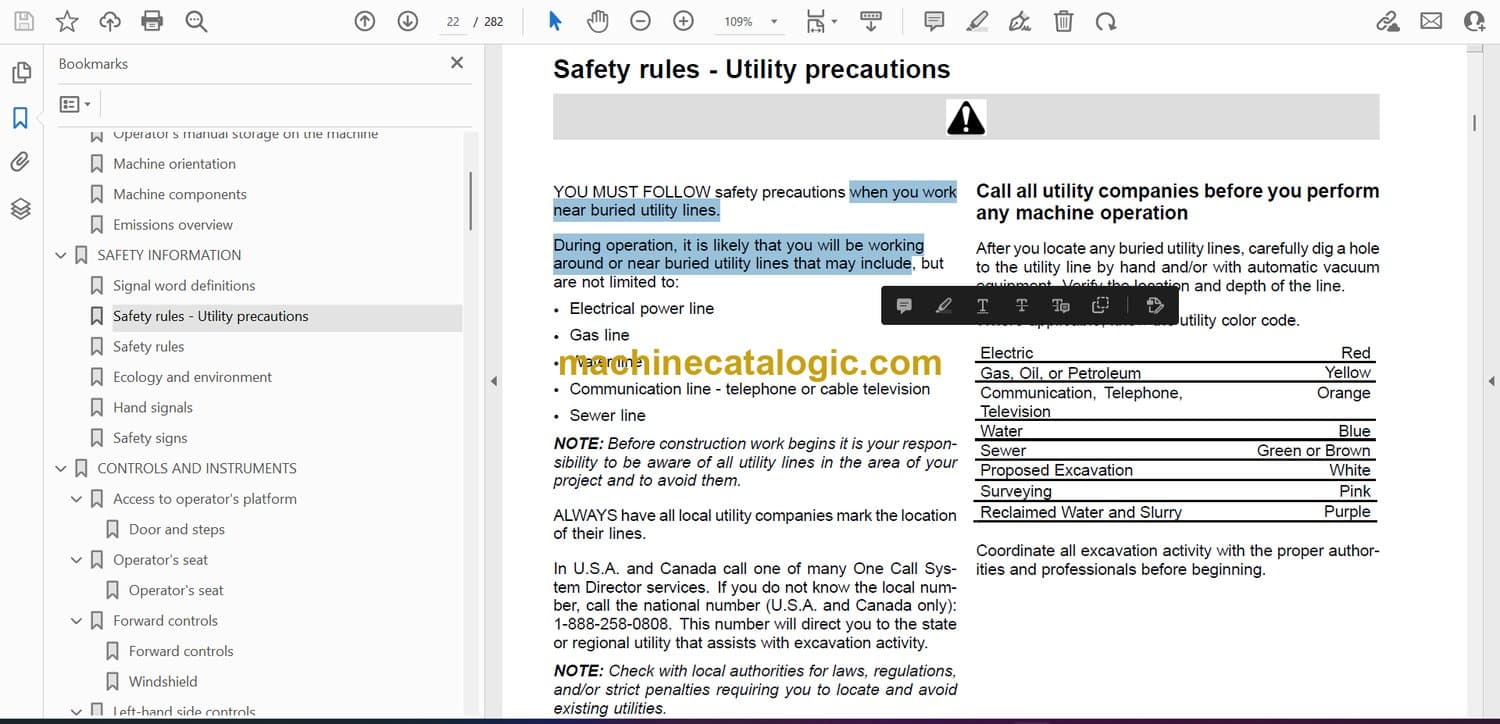Collapse the left navigation pane arrow
This screenshot has height=724, width=1500.
click(x=492, y=381)
